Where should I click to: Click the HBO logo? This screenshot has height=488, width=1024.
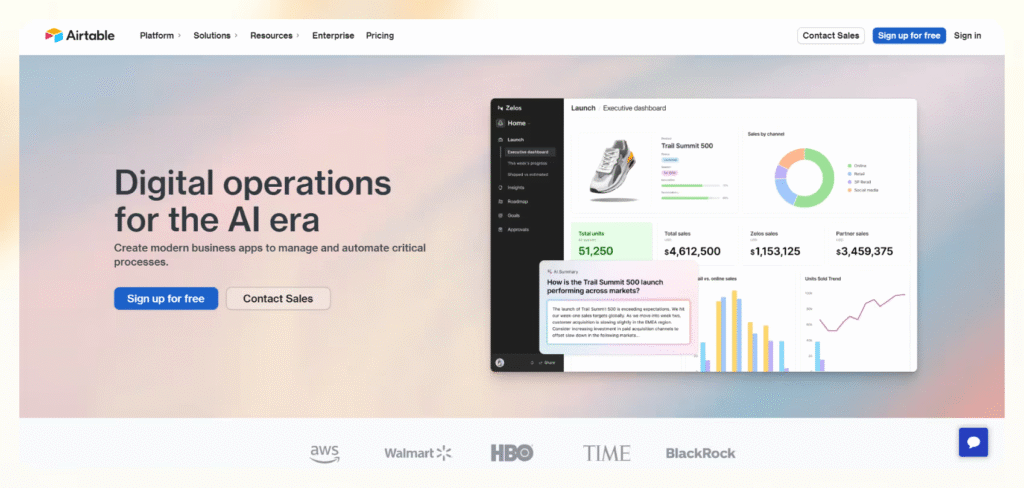click(x=512, y=453)
